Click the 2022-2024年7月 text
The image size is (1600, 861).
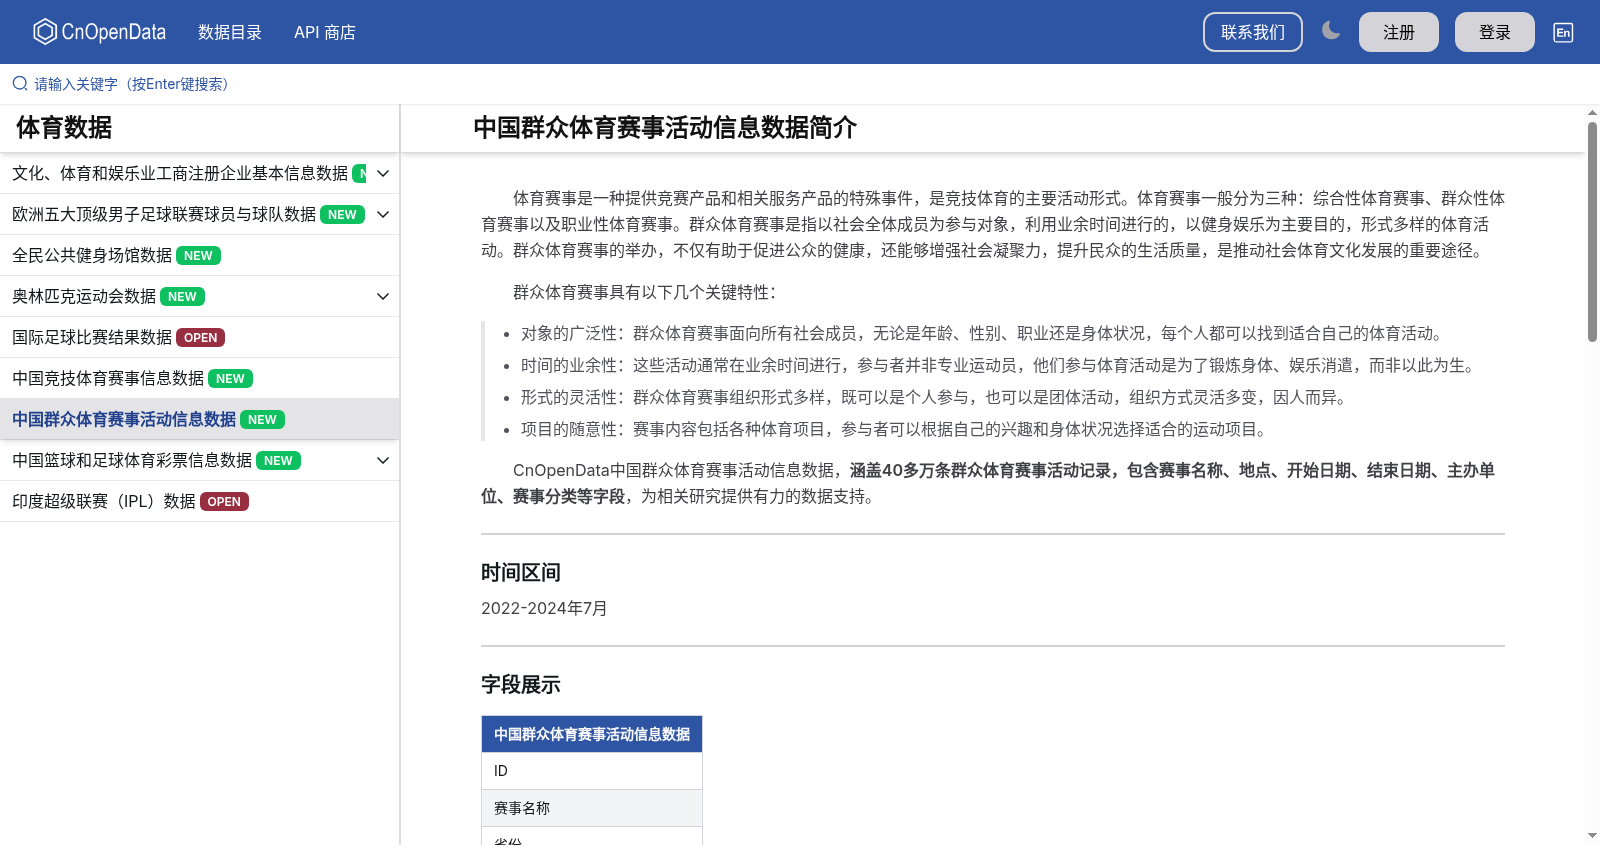pyautogui.click(x=544, y=609)
